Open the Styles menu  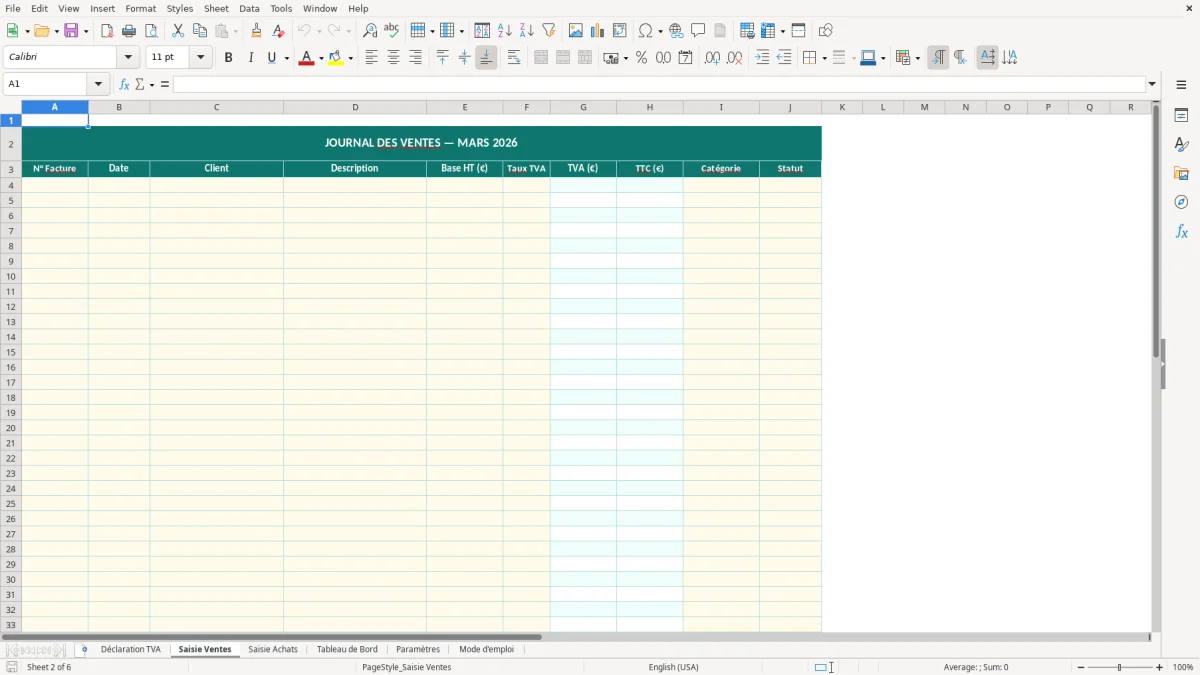coord(180,8)
